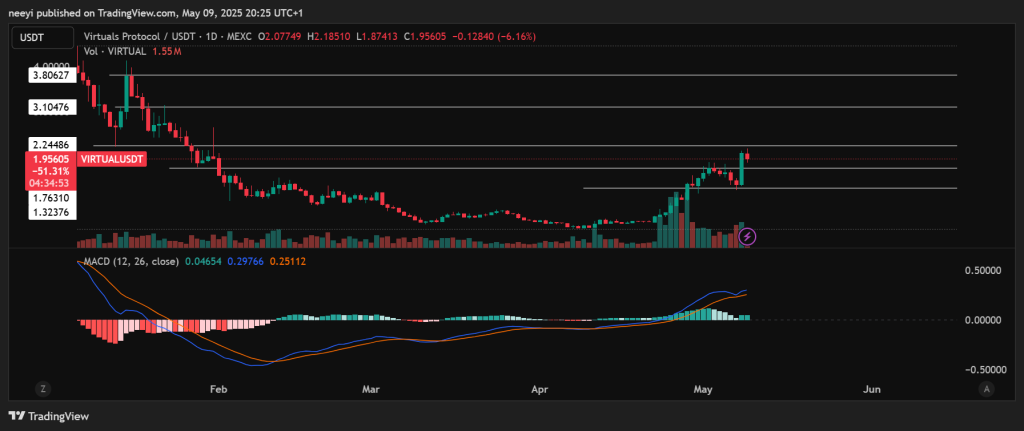Viewport: 1024px width, 431px height.
Task: Click the Jun label on time axis
Action: (872, 388)
